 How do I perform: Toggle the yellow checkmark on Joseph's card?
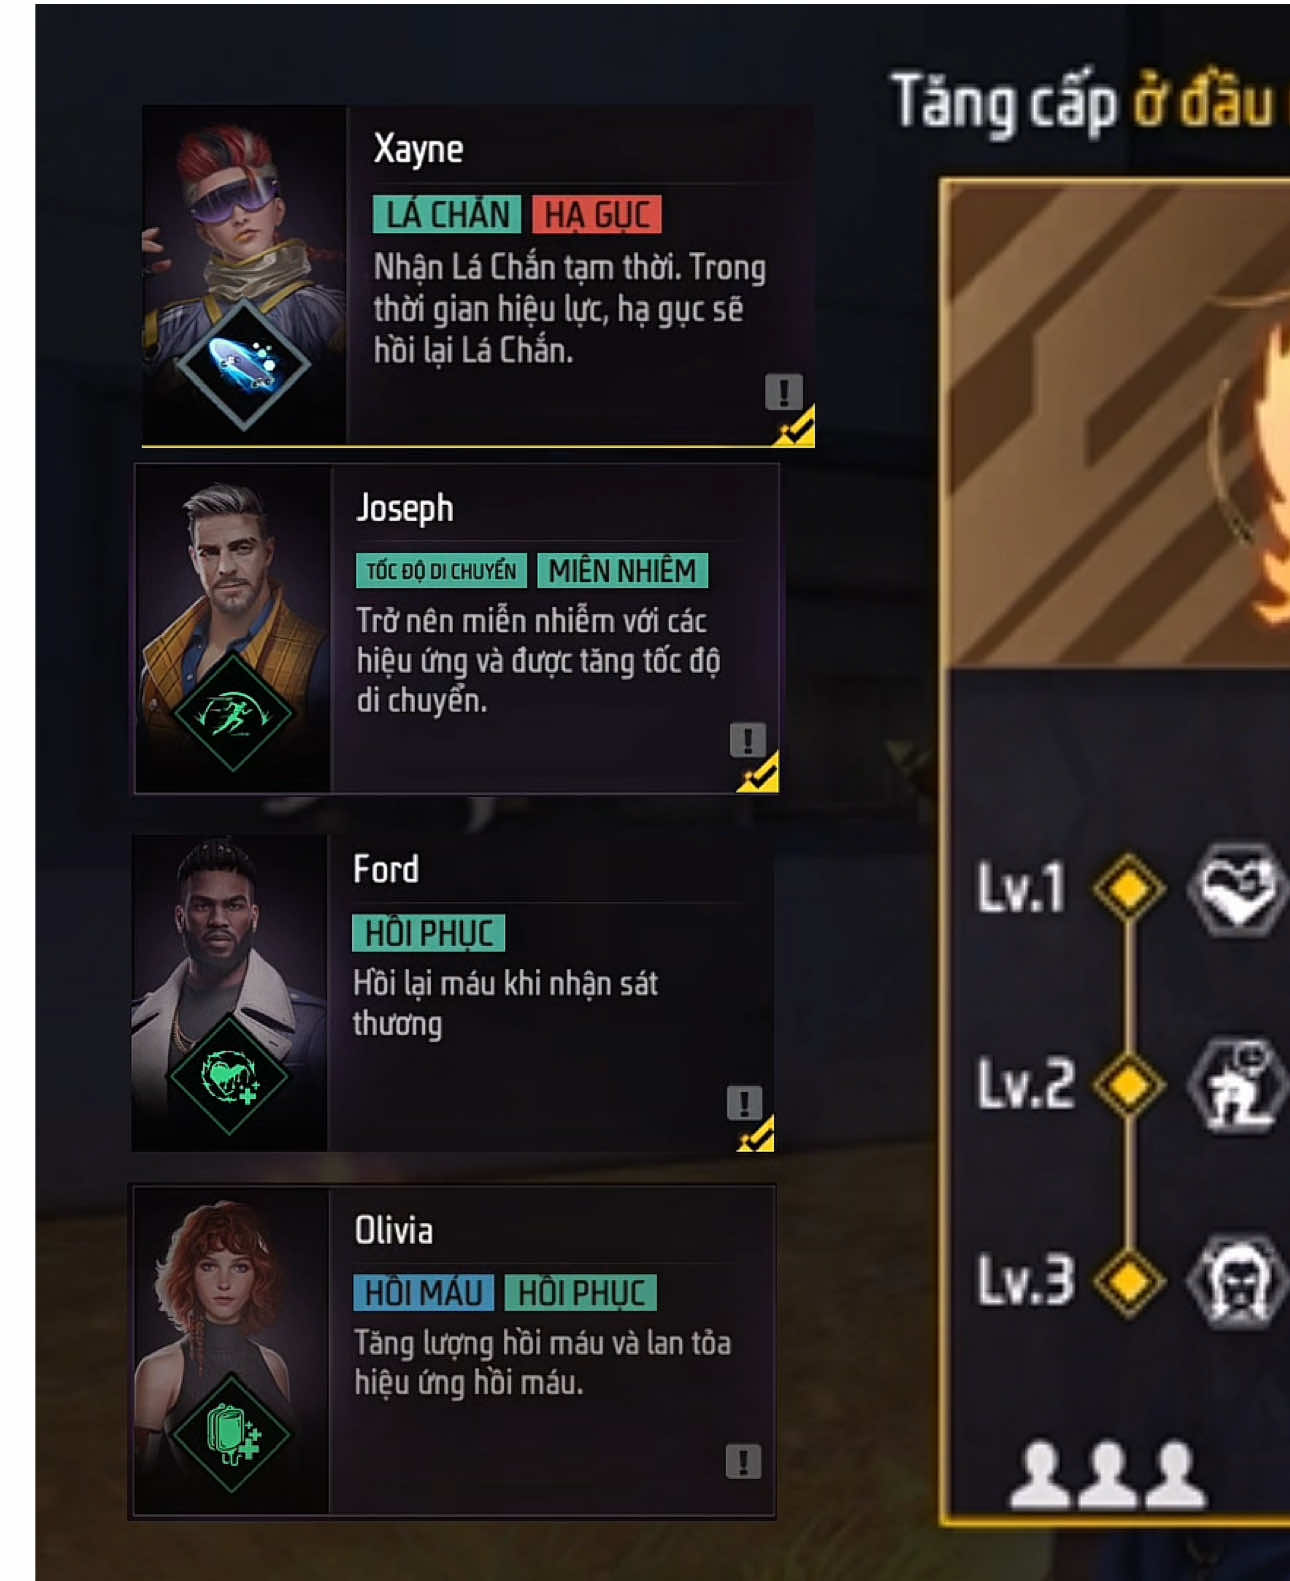[x=759, y=772]
